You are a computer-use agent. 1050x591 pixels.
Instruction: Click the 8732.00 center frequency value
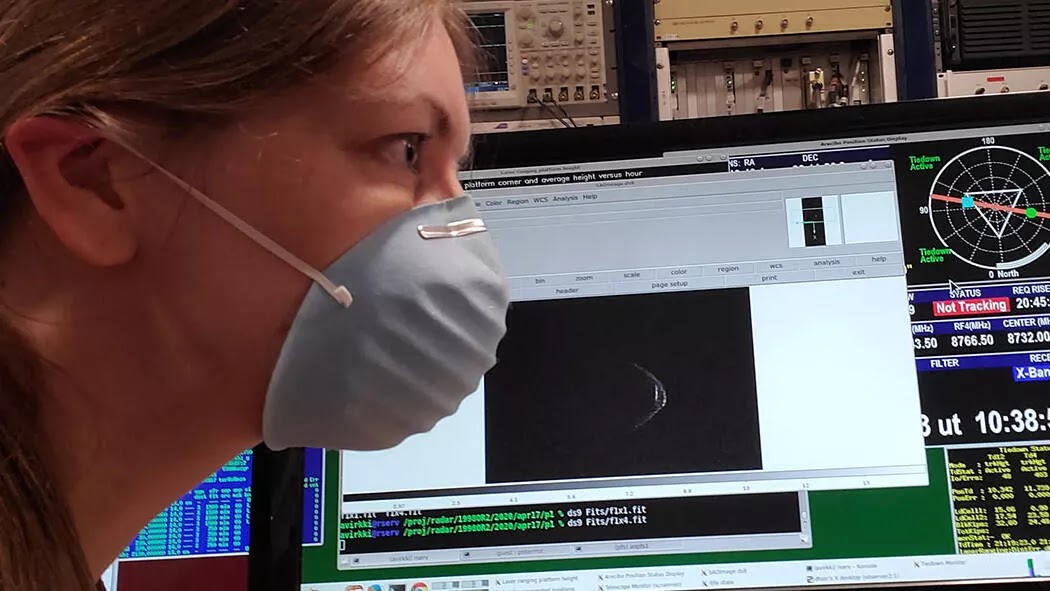pyautogui.click(x=1027, y=339)
